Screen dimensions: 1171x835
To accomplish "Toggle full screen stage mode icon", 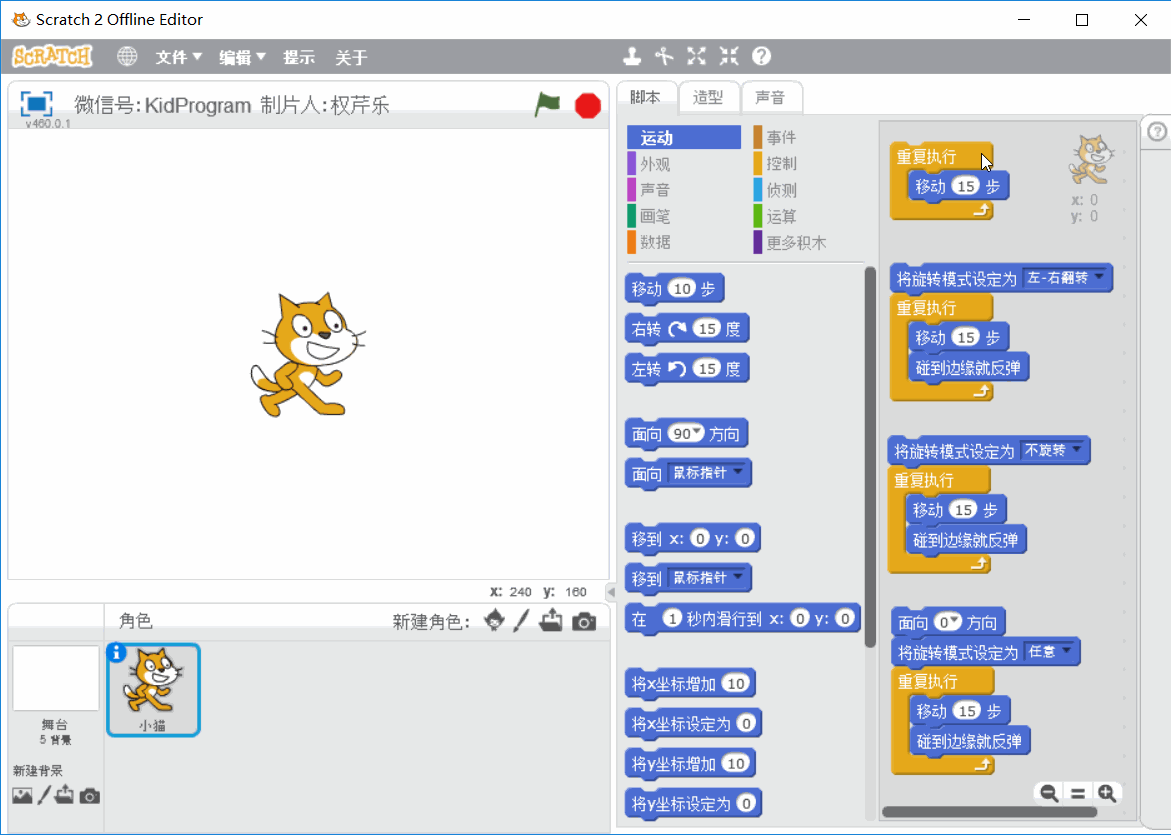I will [x=36, y=103].
